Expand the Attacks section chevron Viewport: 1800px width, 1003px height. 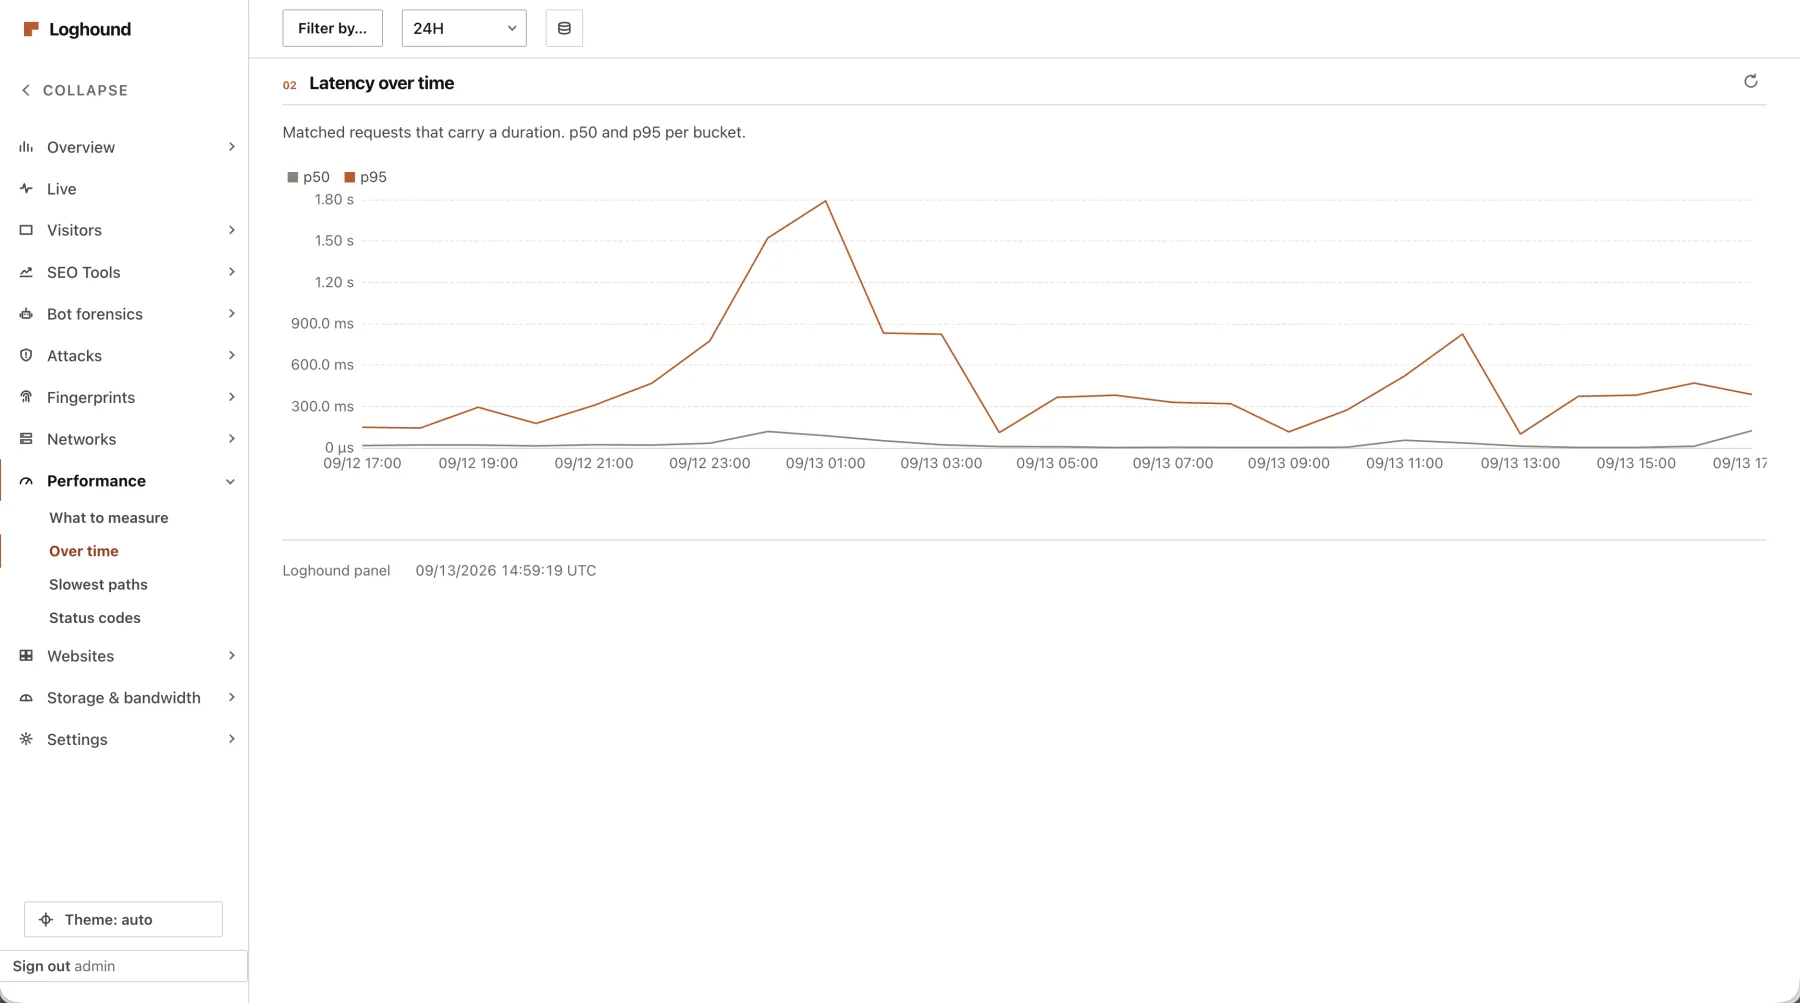pyautogui.click(x=231, y=356)
